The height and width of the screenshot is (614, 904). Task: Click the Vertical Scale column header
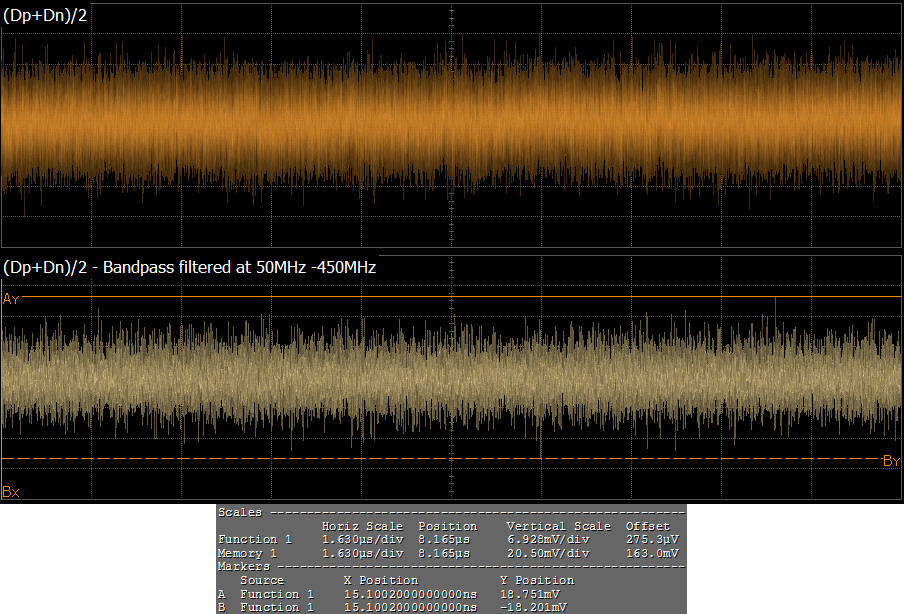pyautogui.click(x=558, y=526)
